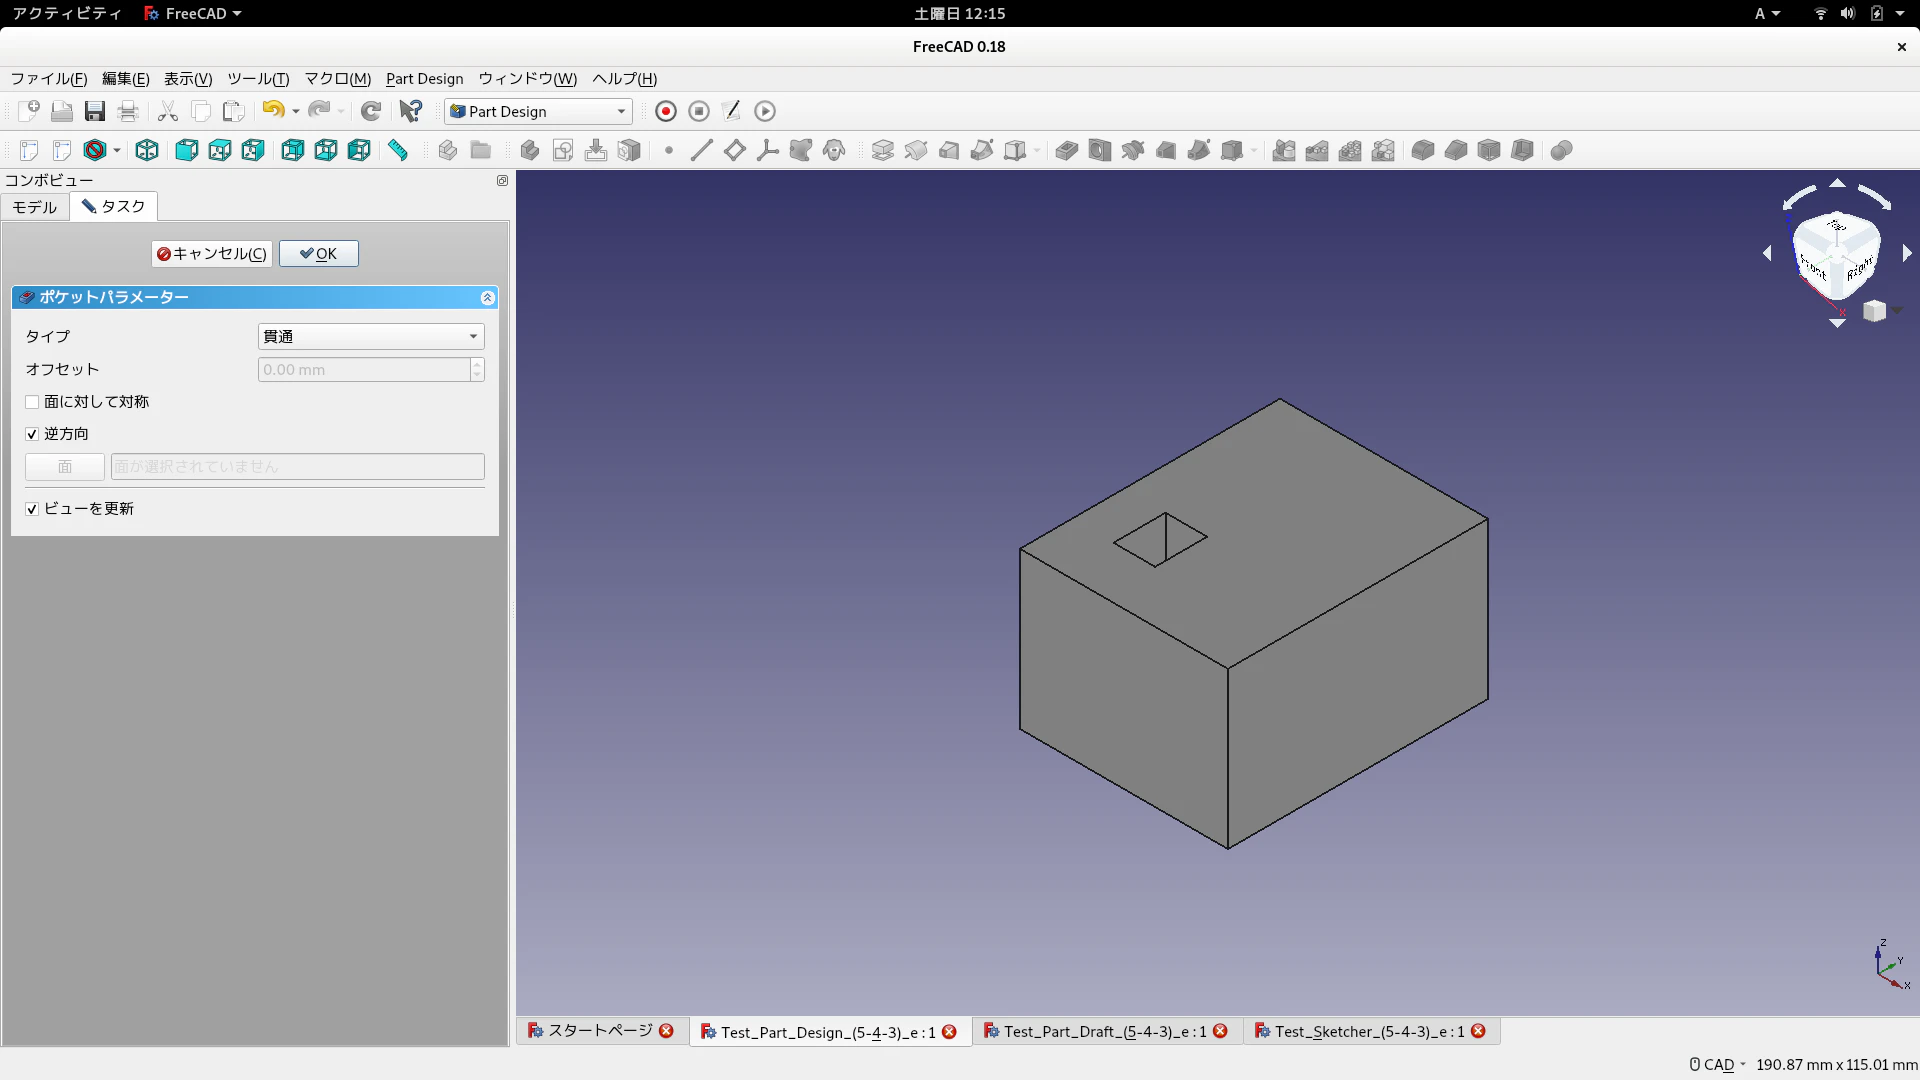
Task: Click the OK button
Action: (x=319, y=254)
